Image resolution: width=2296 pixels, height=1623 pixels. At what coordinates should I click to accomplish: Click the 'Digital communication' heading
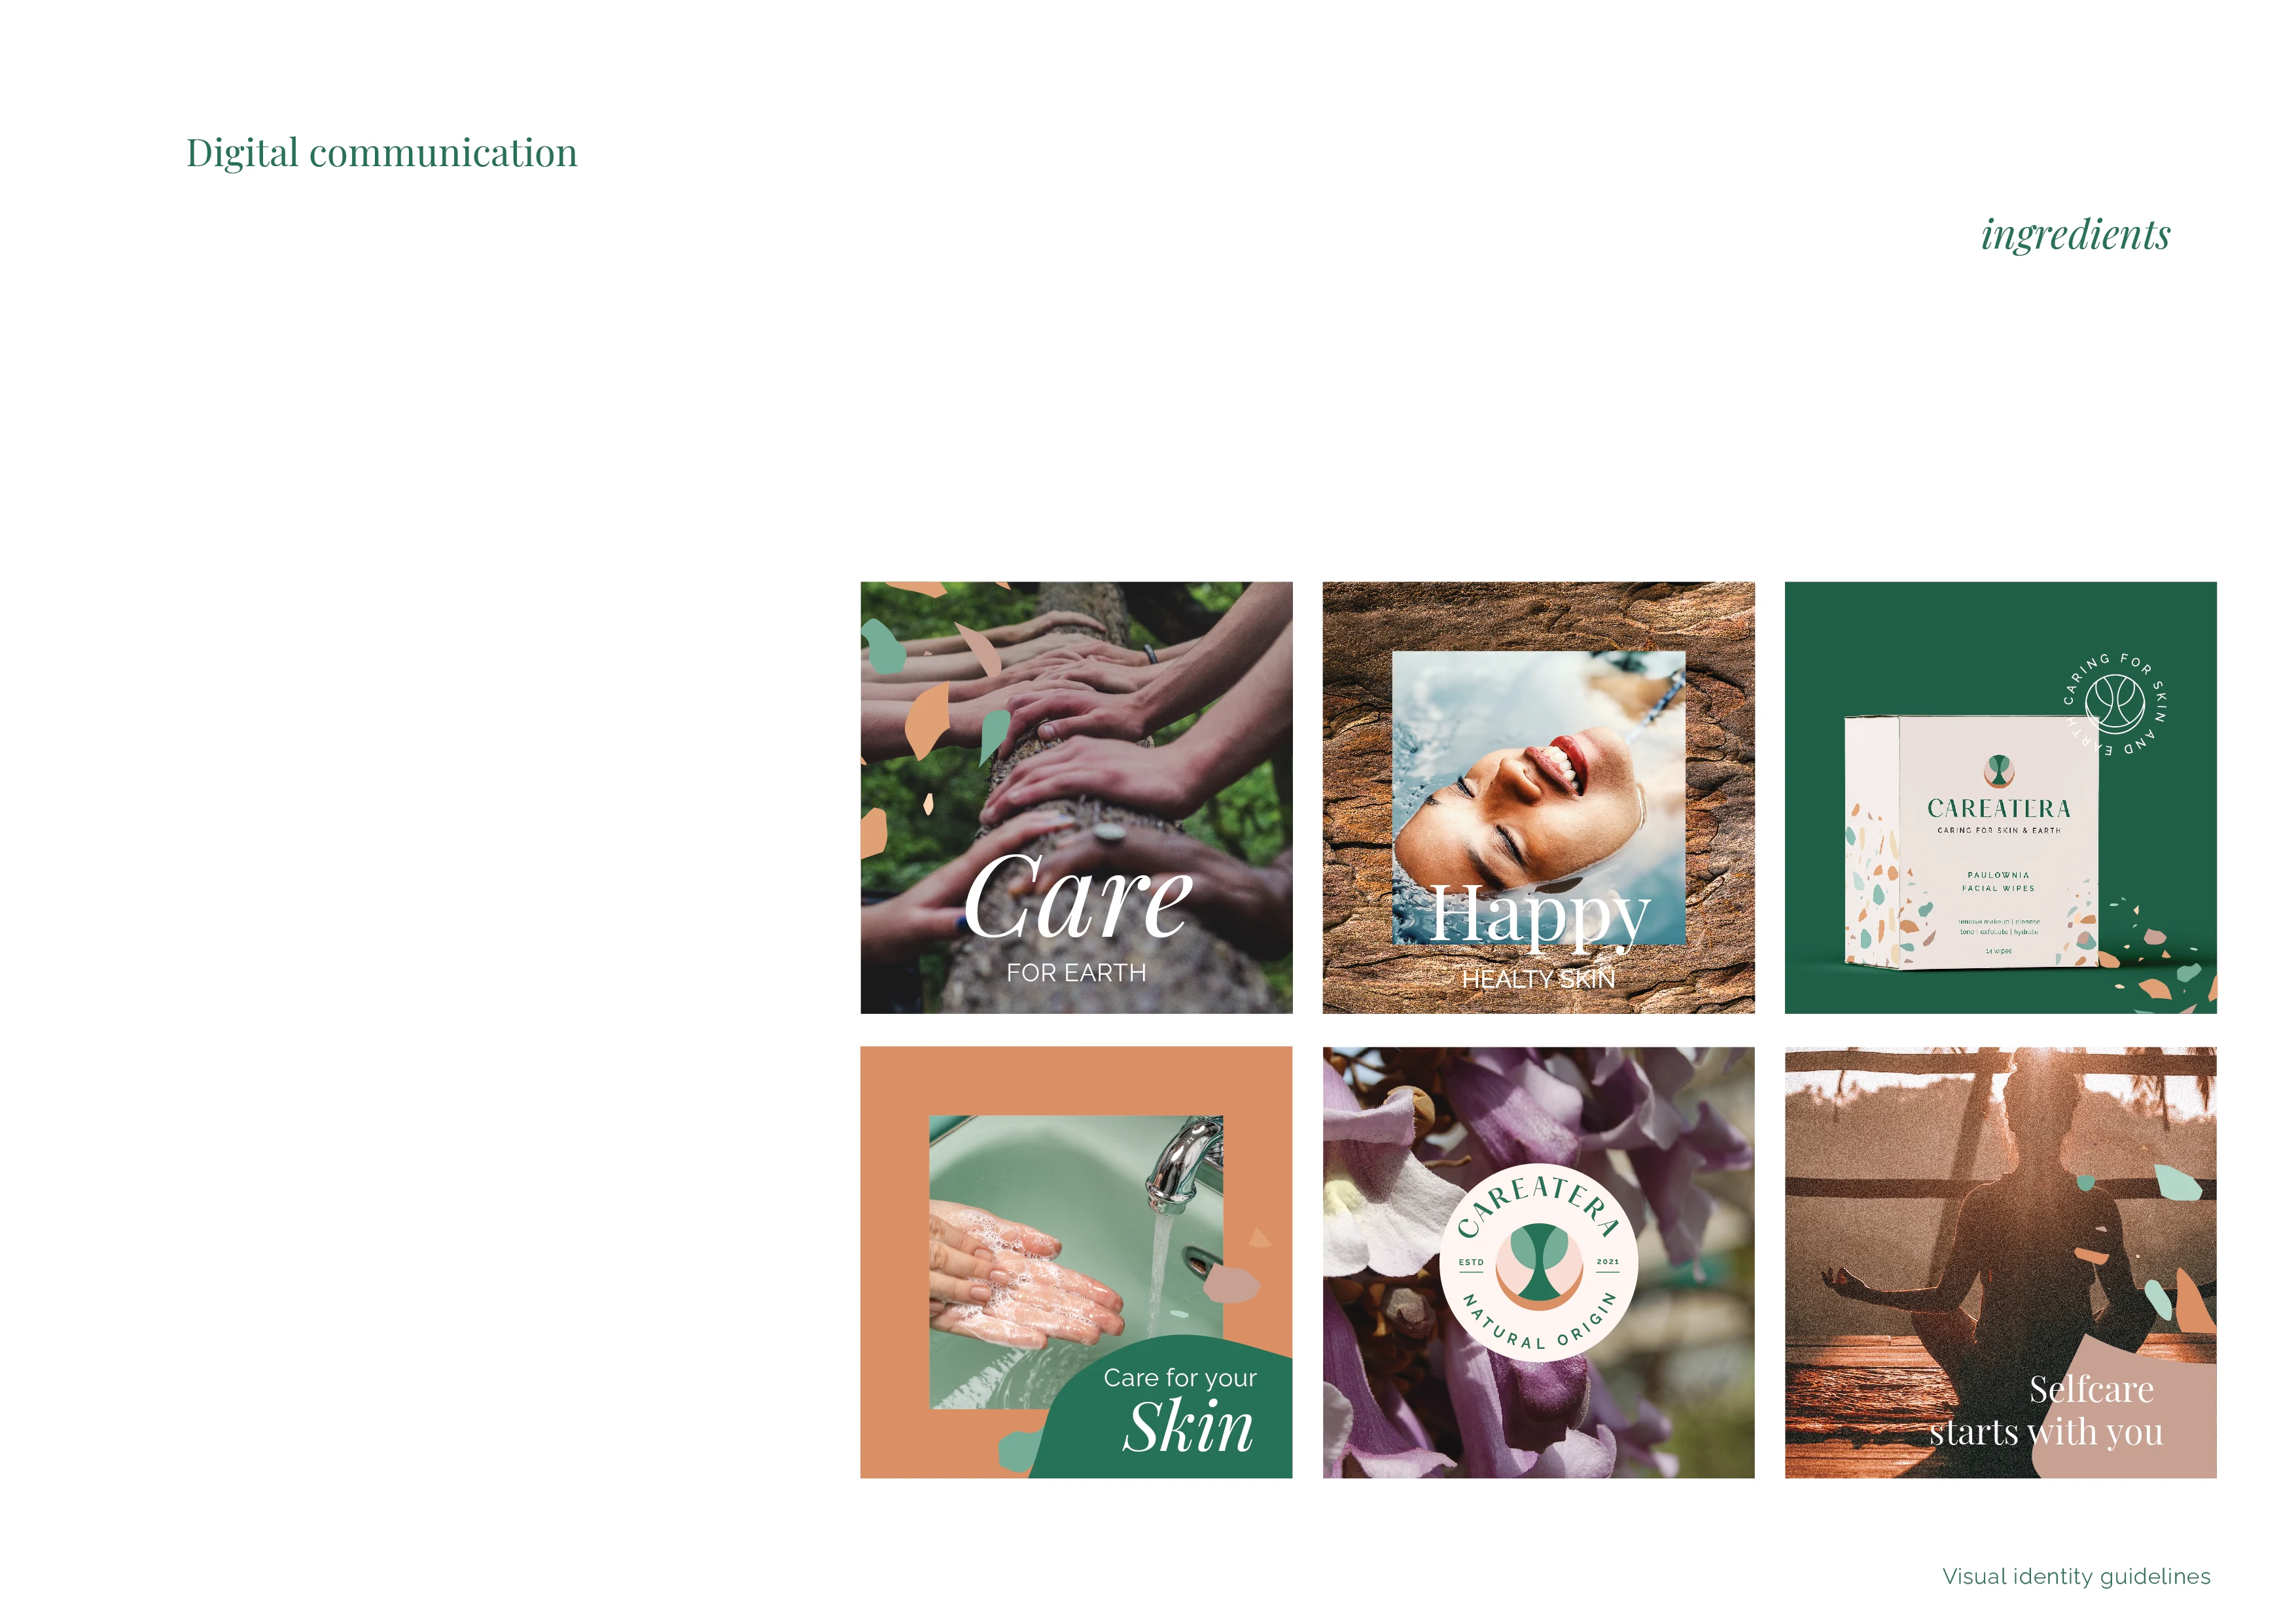pyautogui.click(x=381, y=154)
